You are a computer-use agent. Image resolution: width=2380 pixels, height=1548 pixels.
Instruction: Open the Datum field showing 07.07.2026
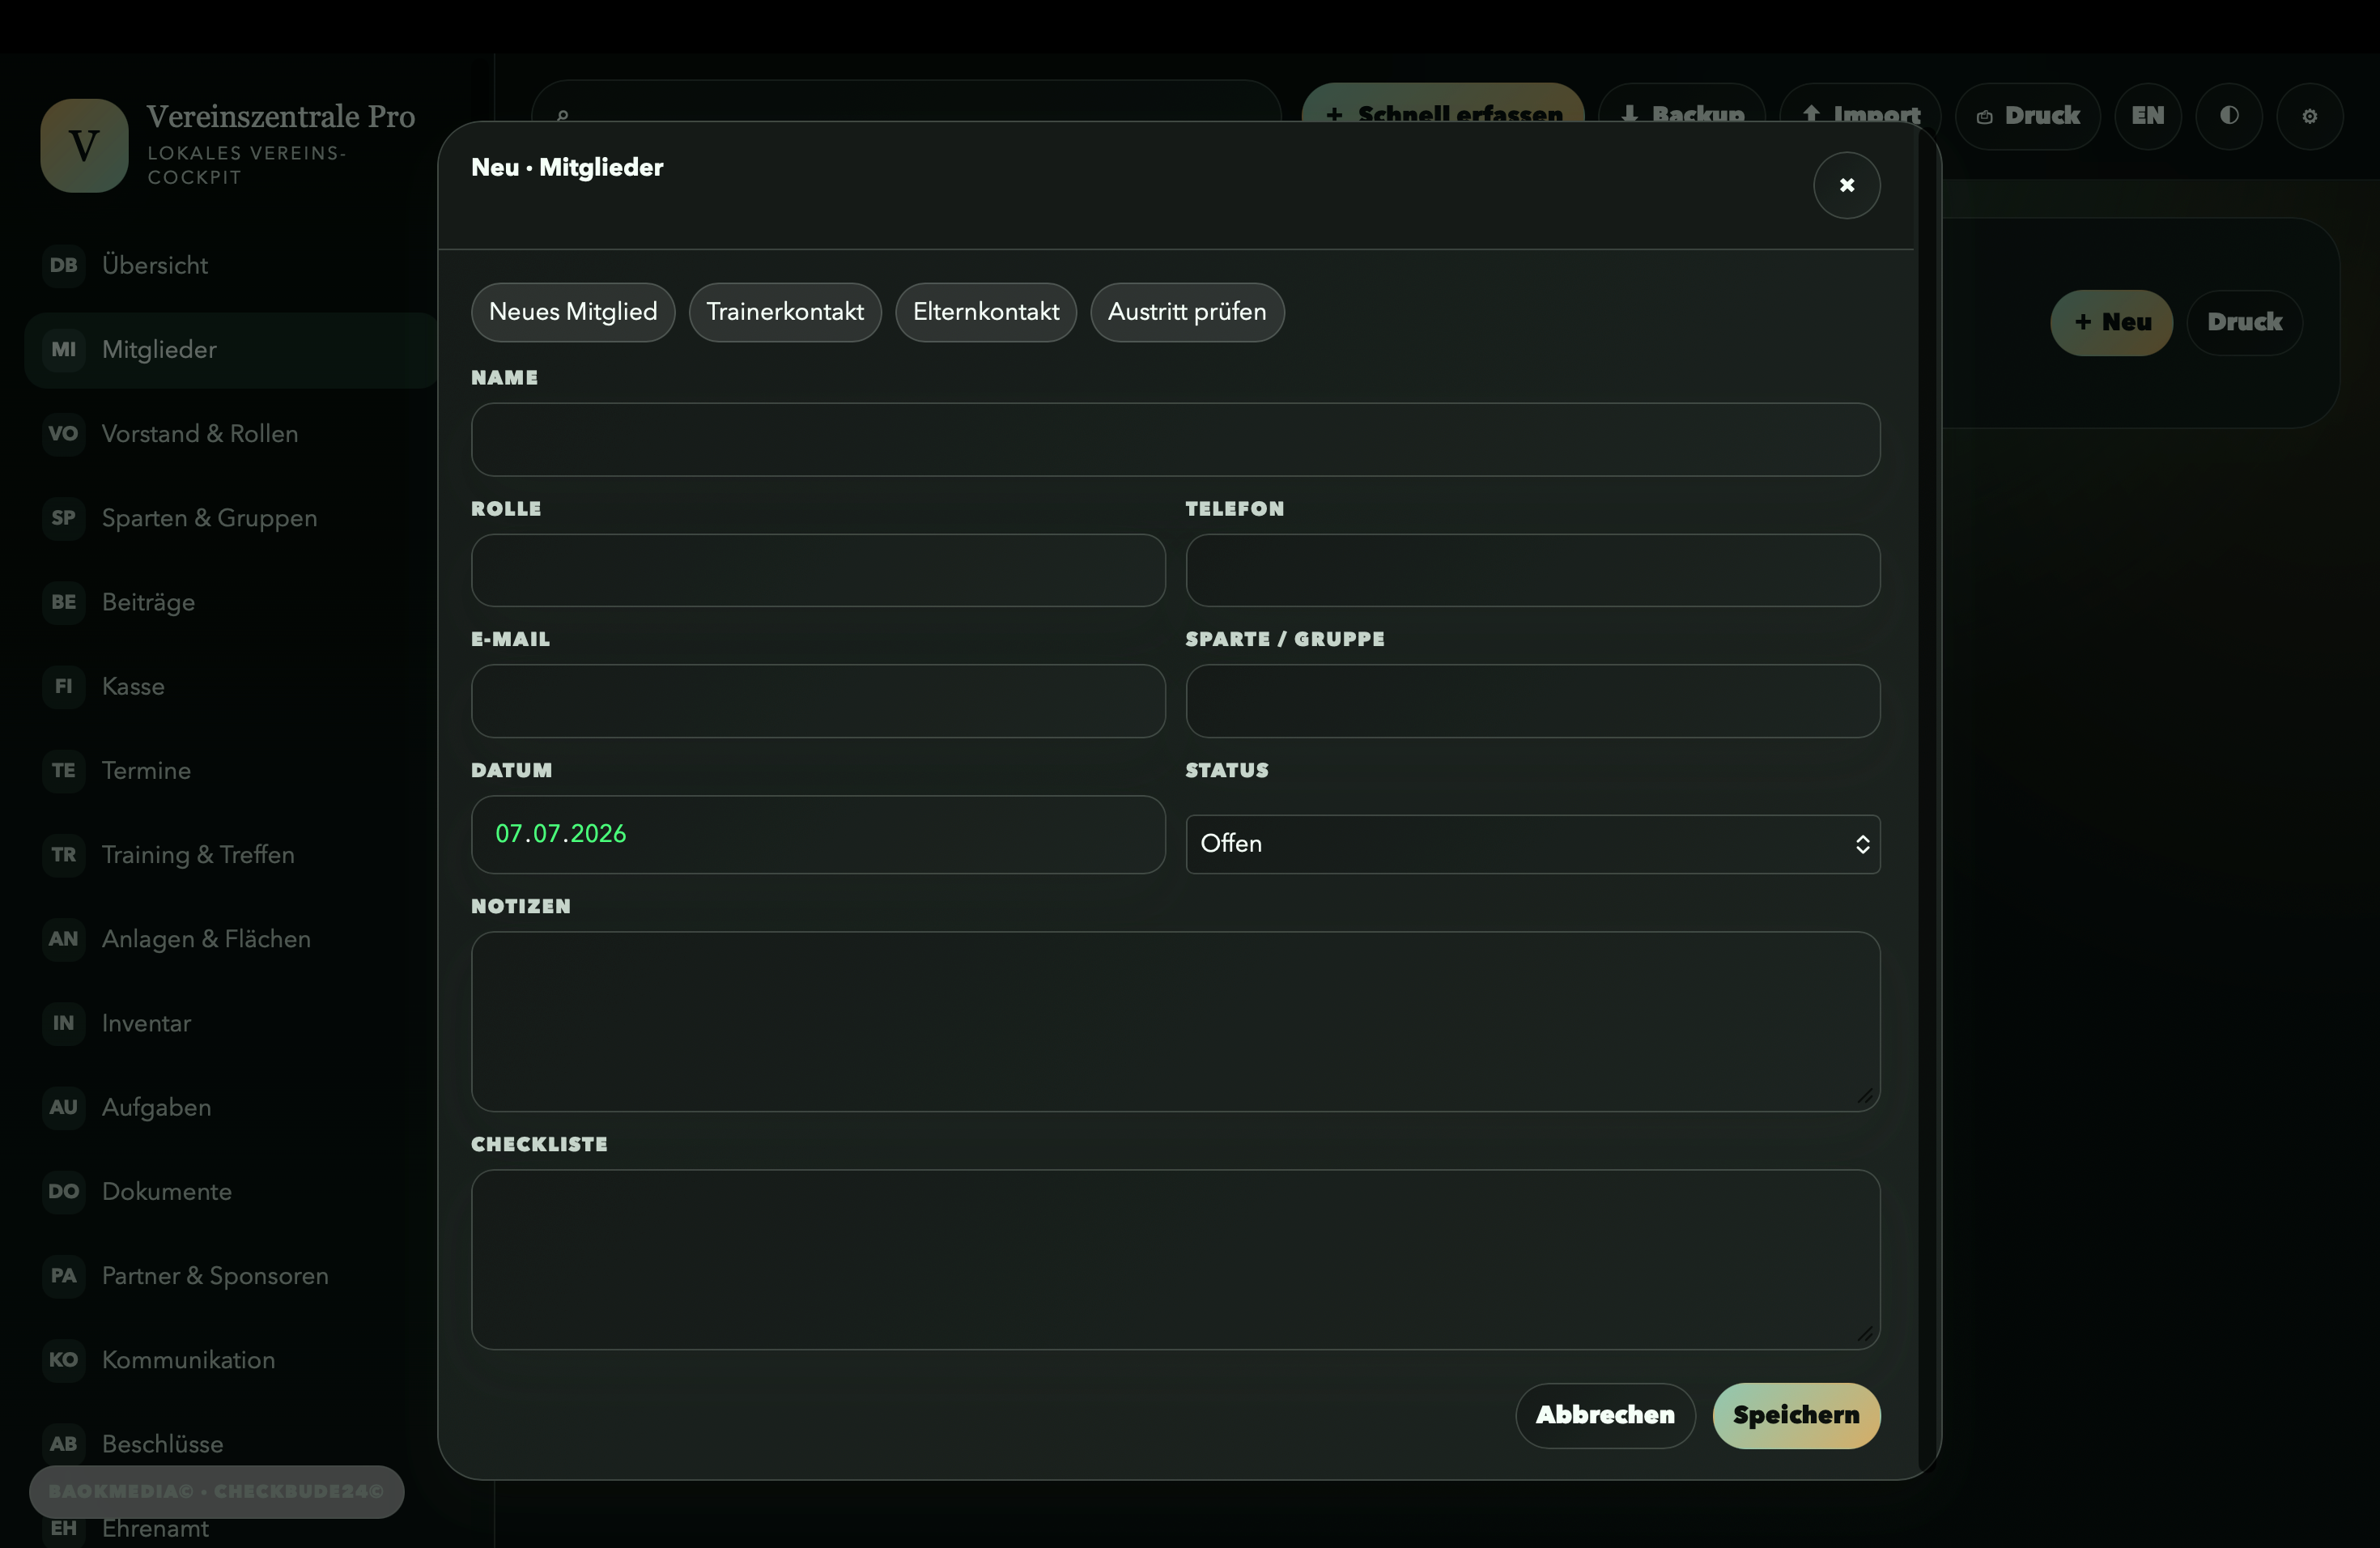pos(818,834)
